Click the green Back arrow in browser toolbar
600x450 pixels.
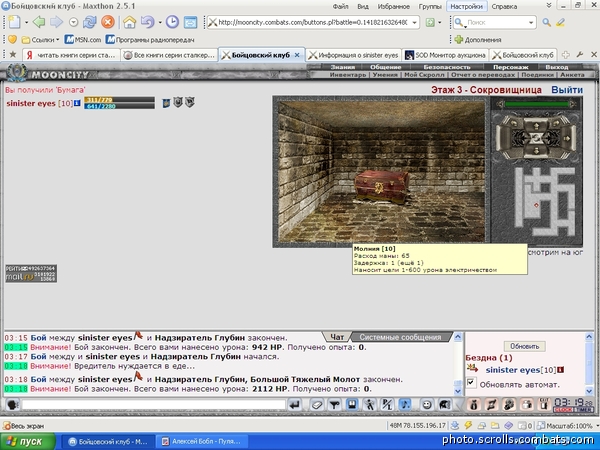(39, 22)
